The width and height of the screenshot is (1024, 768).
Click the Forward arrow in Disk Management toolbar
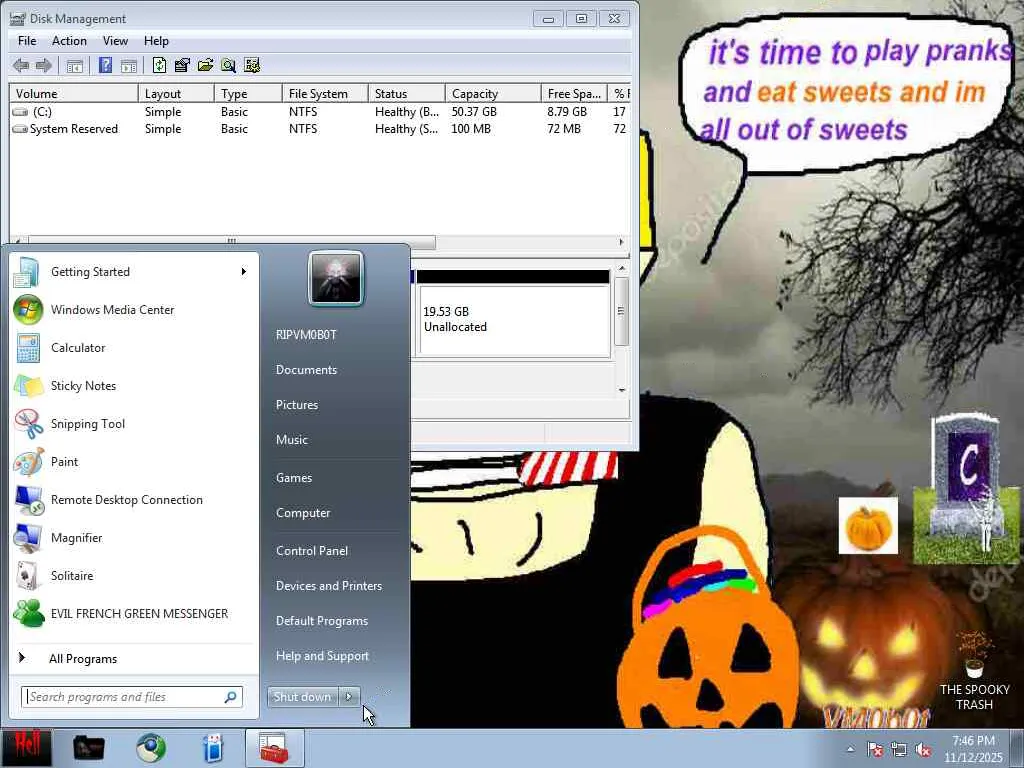(44, 65)
